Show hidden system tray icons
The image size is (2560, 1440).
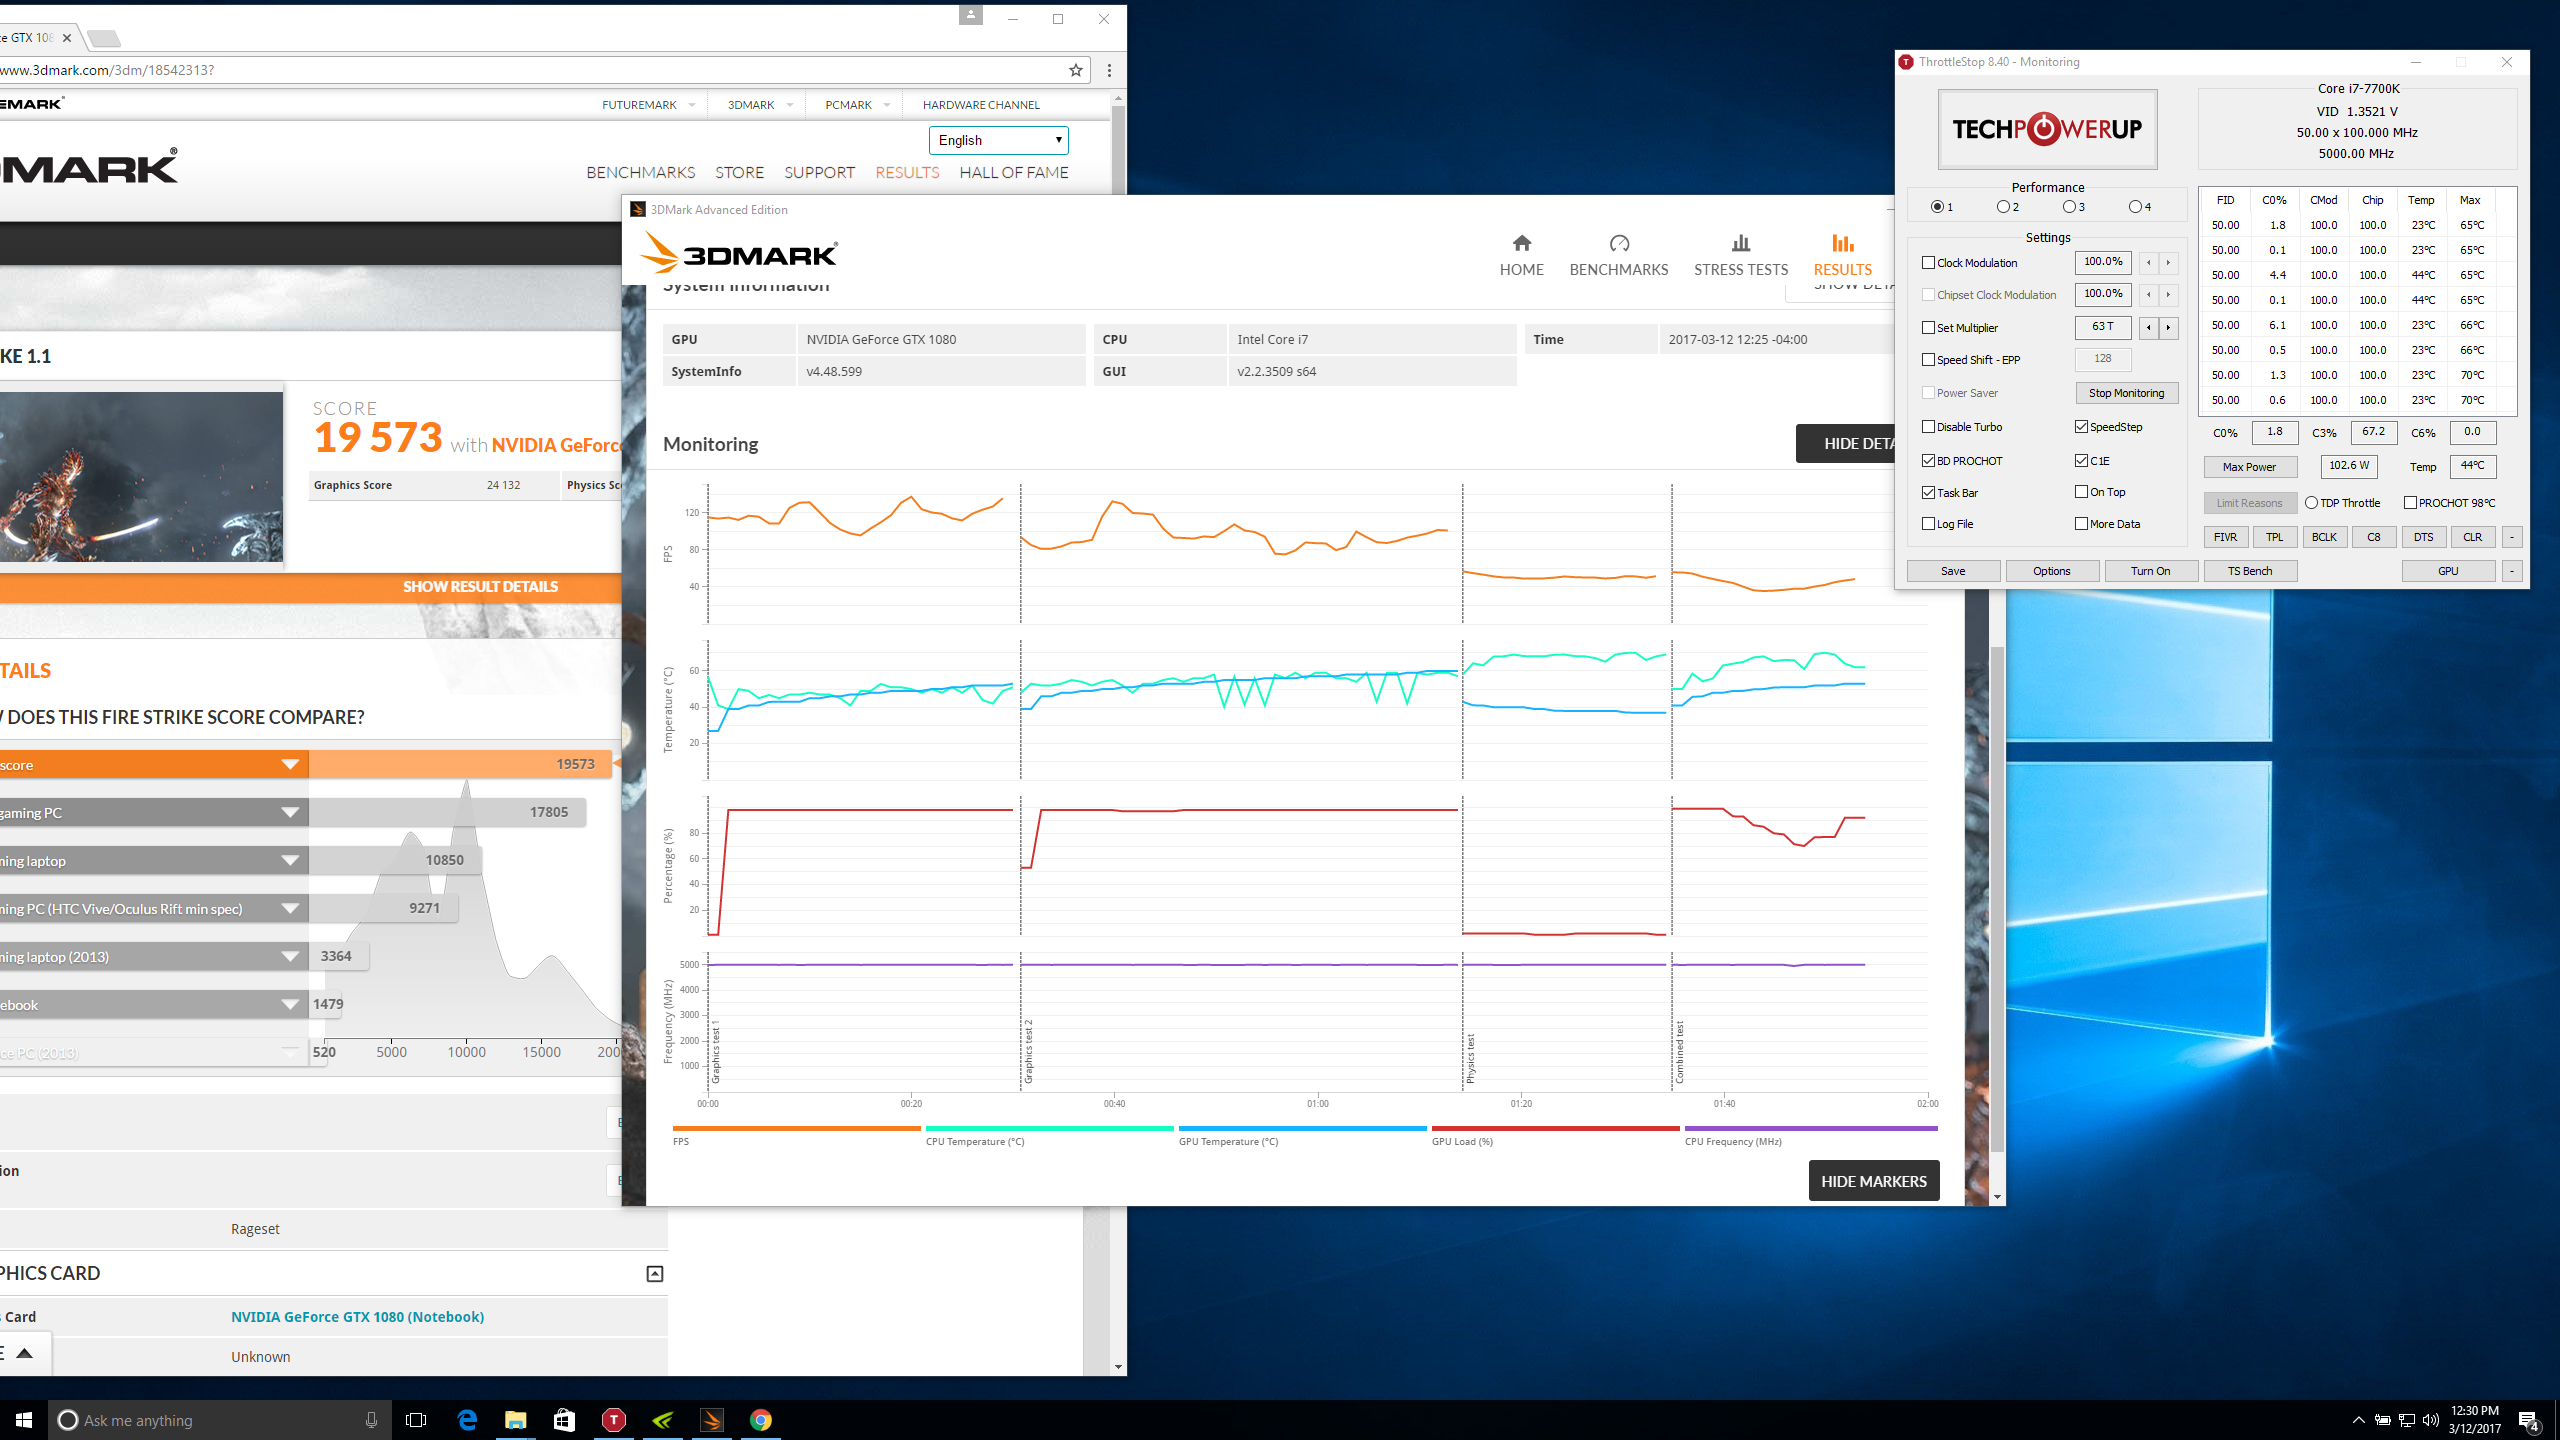pos(2358,1420)
